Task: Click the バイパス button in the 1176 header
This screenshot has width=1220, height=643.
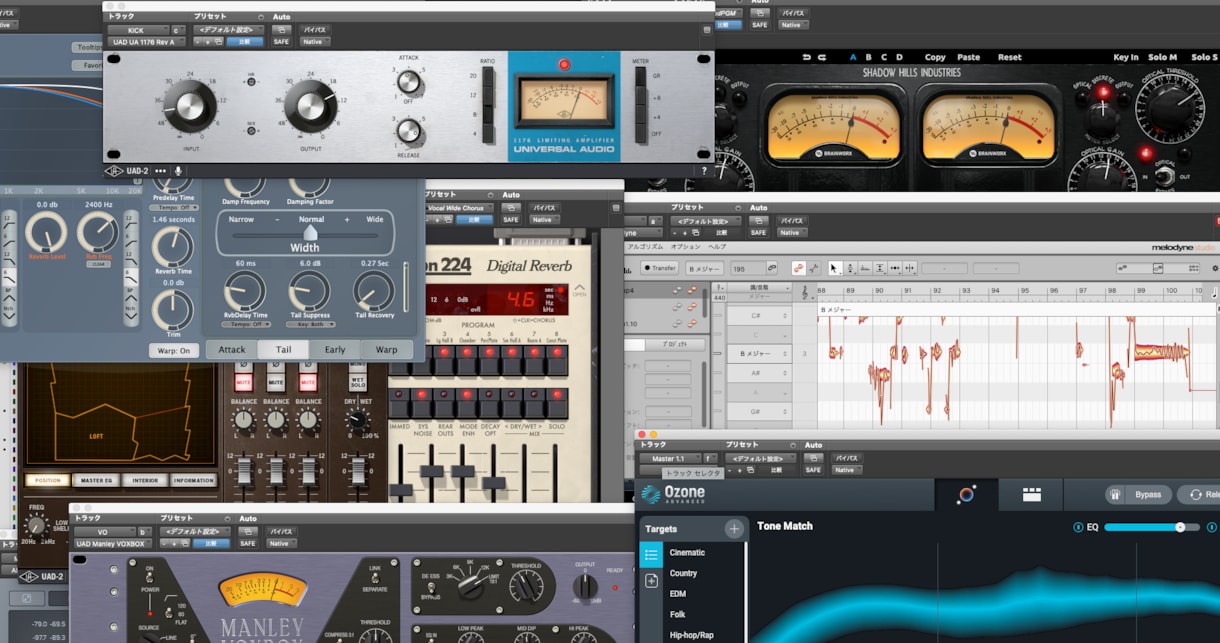Action: pyautogui.click(x=315, y=30)
